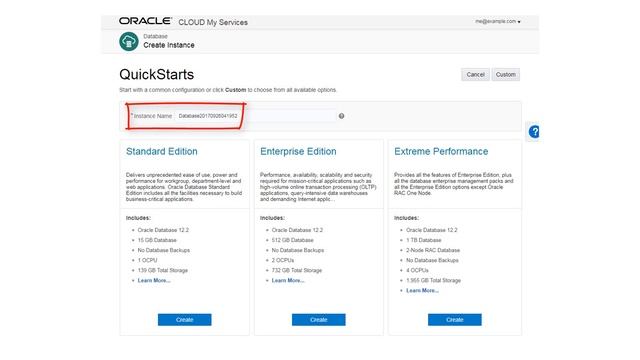Open Learn More under Enterprise Edition

click(288, 280)
